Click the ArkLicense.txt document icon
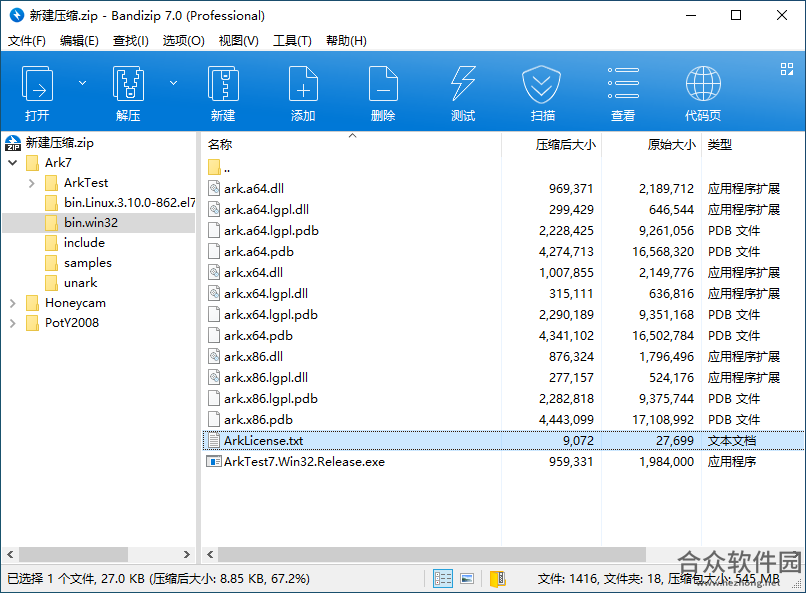Screen dimensions: 806x593 pos(214,440)
